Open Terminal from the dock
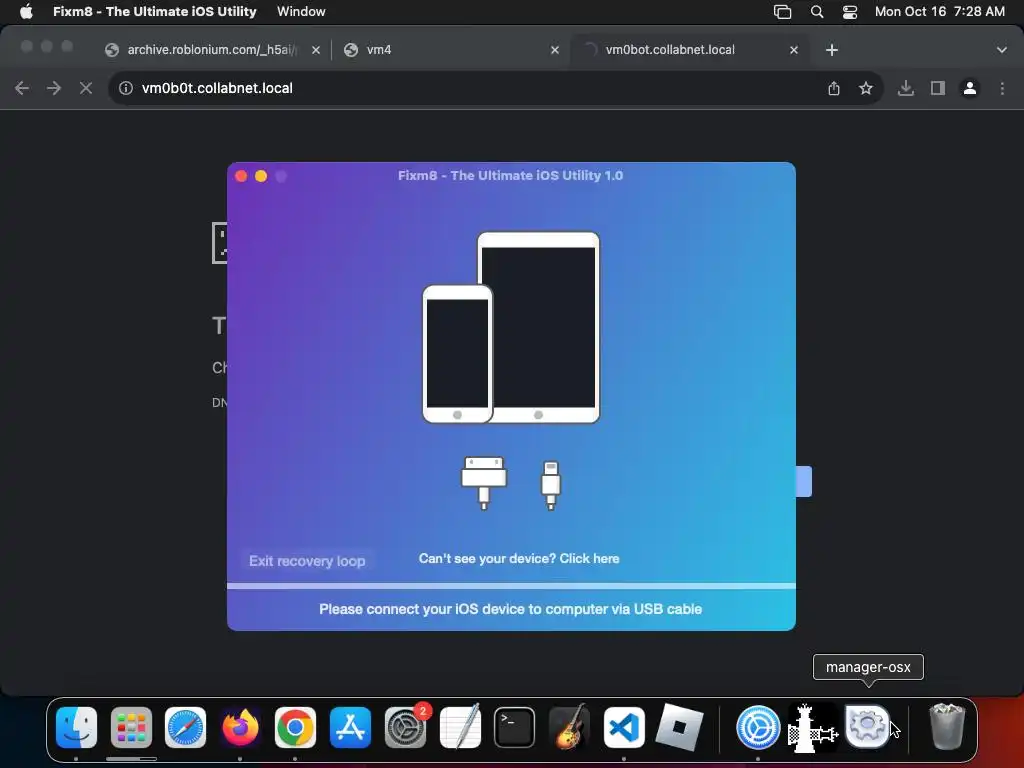The width and height of the screenshot is (1024, 768). tap(515, 728)
